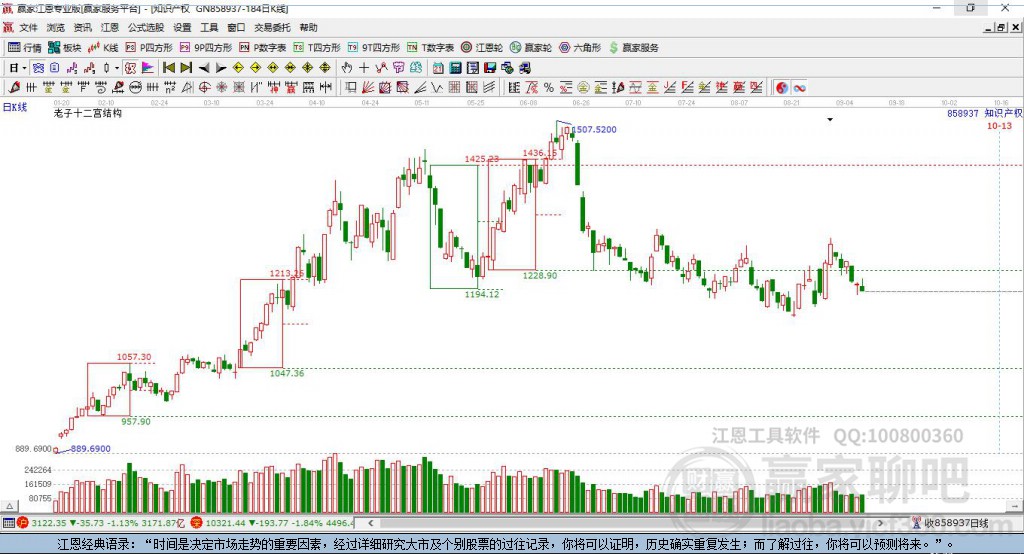Expand the candlestick style dropdown arrow
Viewport: 1024px width, 554px height.
pyautogui.click(x=117, y=68)
